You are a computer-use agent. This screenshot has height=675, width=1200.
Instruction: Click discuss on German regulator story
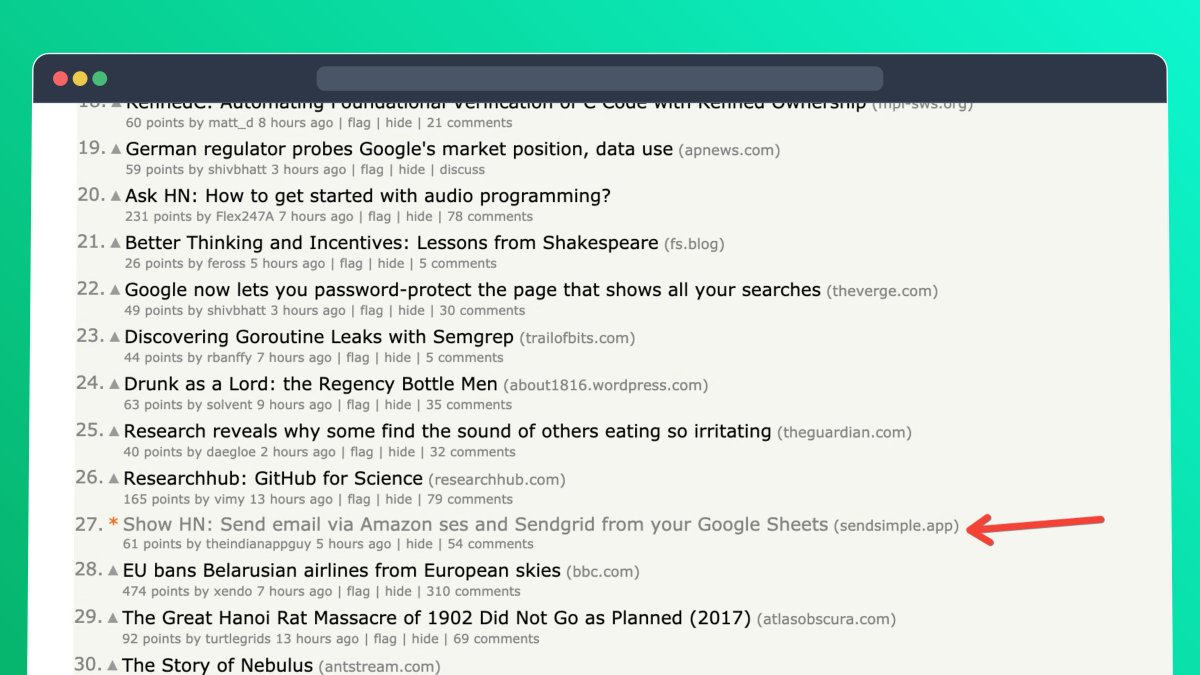[462, 169]
